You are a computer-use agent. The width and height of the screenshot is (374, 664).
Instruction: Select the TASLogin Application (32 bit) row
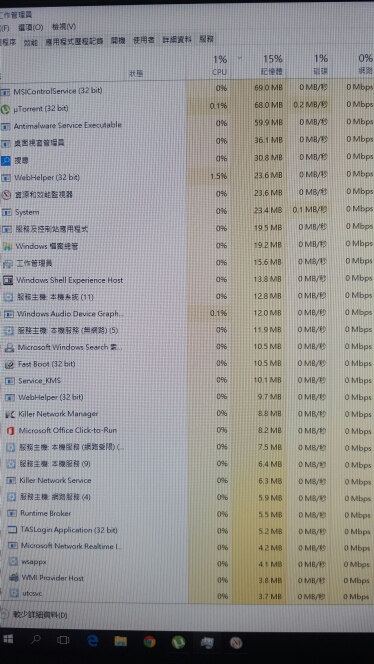(187, 530)
